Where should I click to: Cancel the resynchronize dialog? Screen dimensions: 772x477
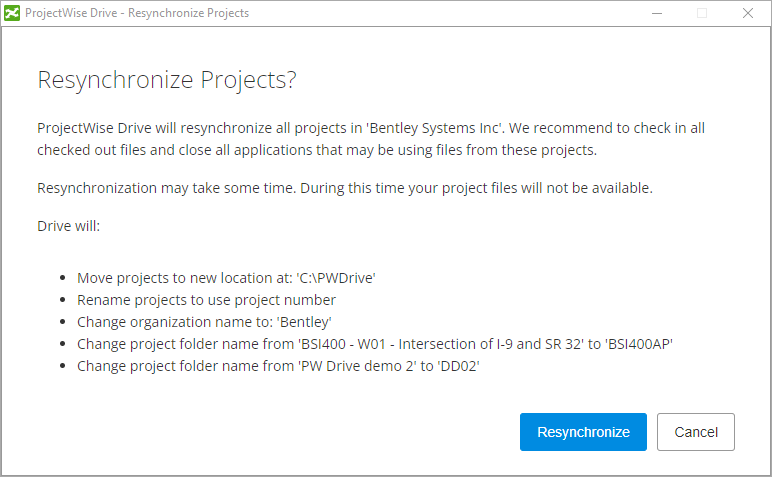click(696, 432)
